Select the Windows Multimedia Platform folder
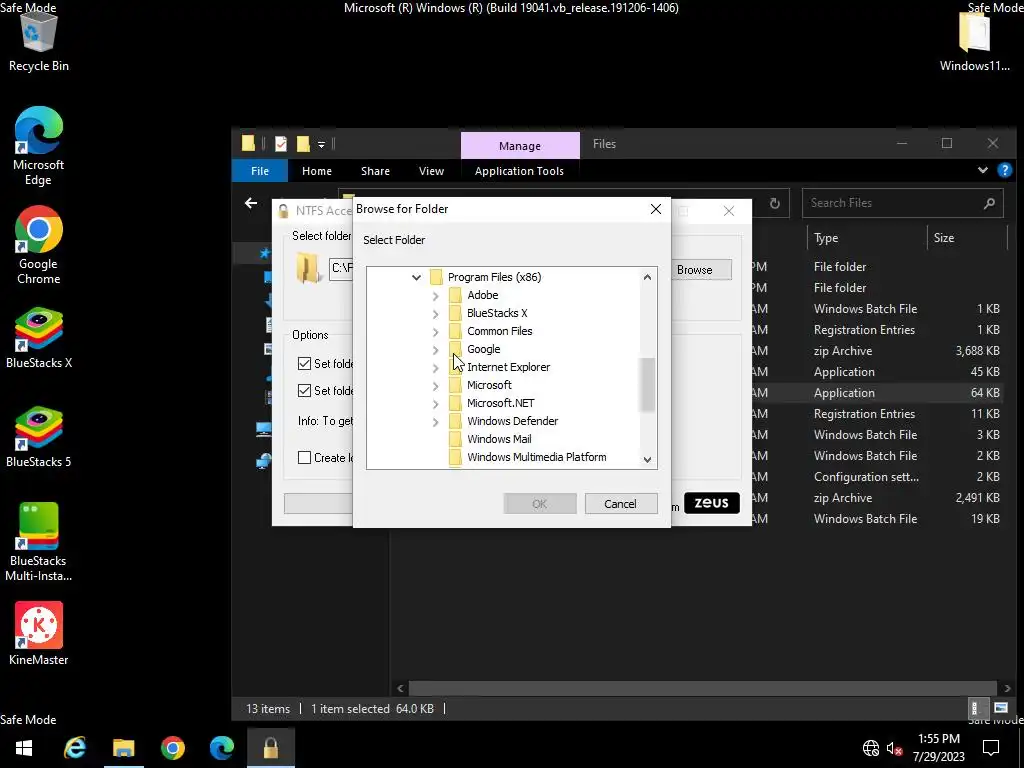 [x=537, y=457]
